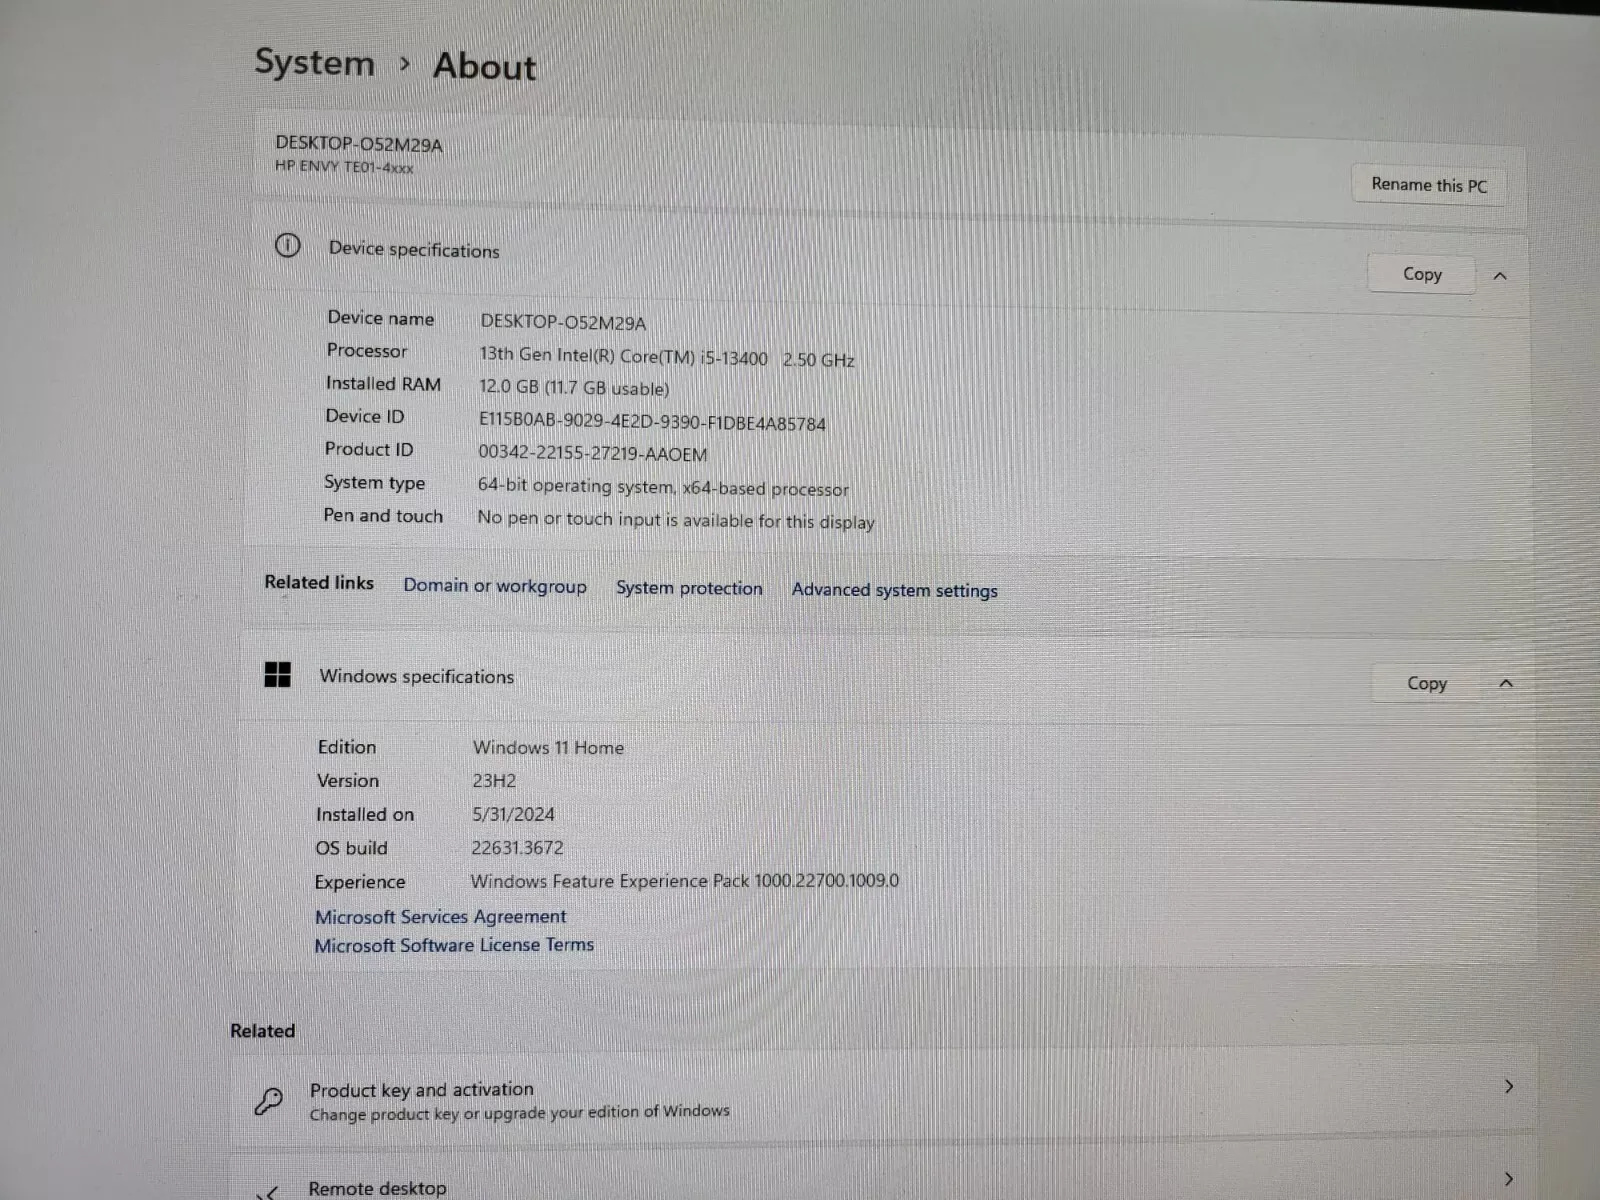Screen dimensions: 1600x1200
Task: Open the Remote desktop chevron arrow
Action: (x=1508, y=1180)
